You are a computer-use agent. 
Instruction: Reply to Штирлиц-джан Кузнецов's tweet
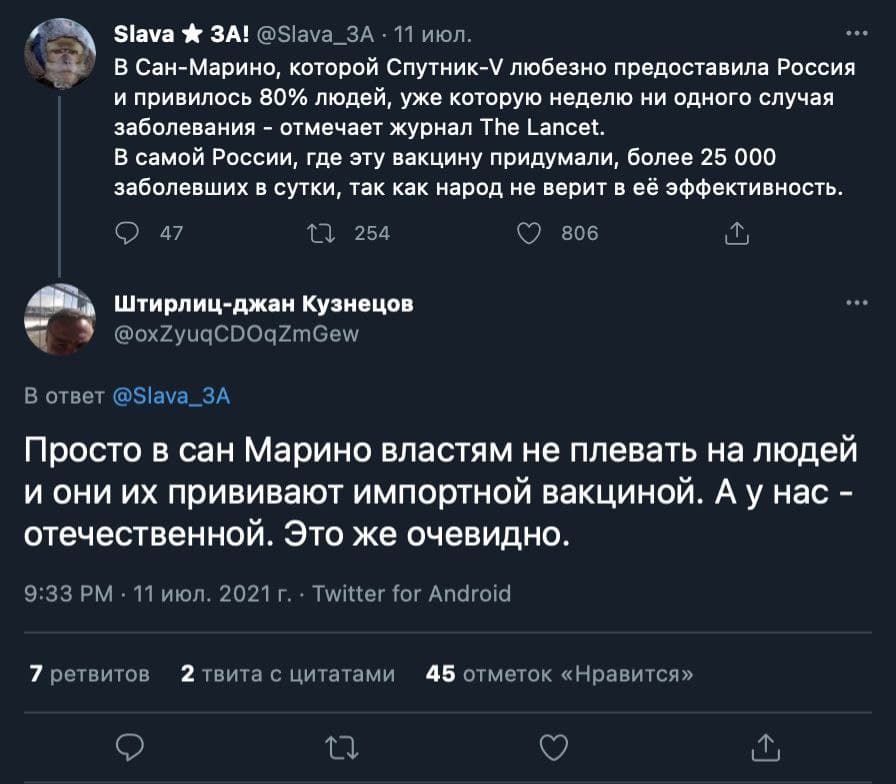[x=131, y=746]
